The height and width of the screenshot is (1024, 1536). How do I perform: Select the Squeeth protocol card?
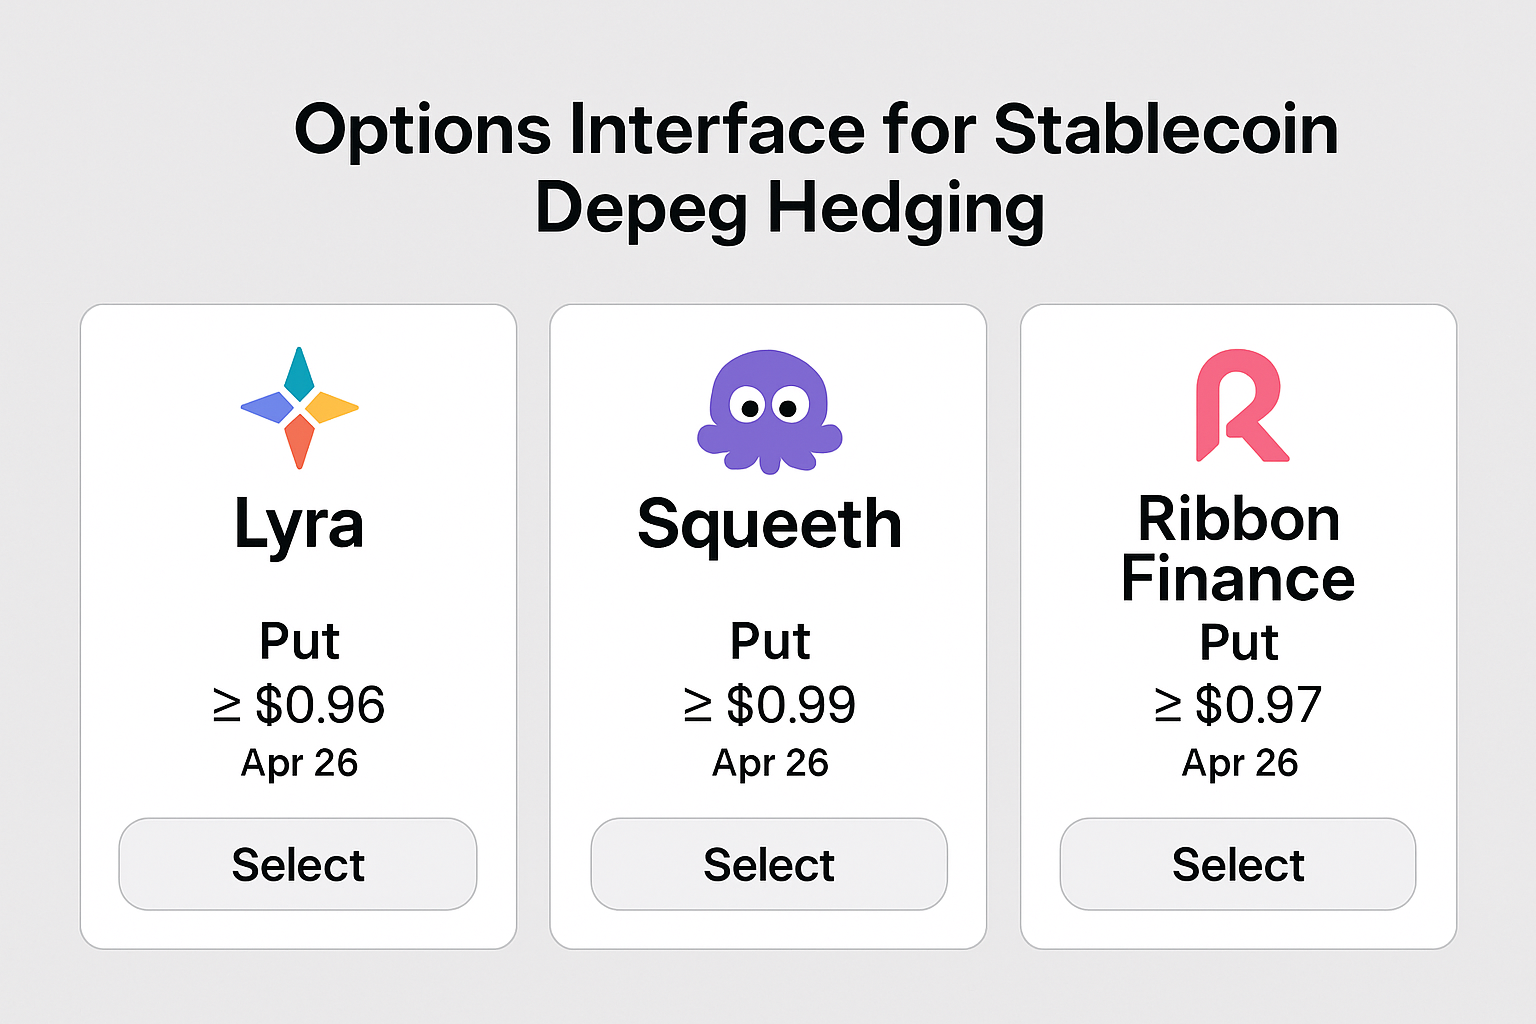tap(768, 864)
